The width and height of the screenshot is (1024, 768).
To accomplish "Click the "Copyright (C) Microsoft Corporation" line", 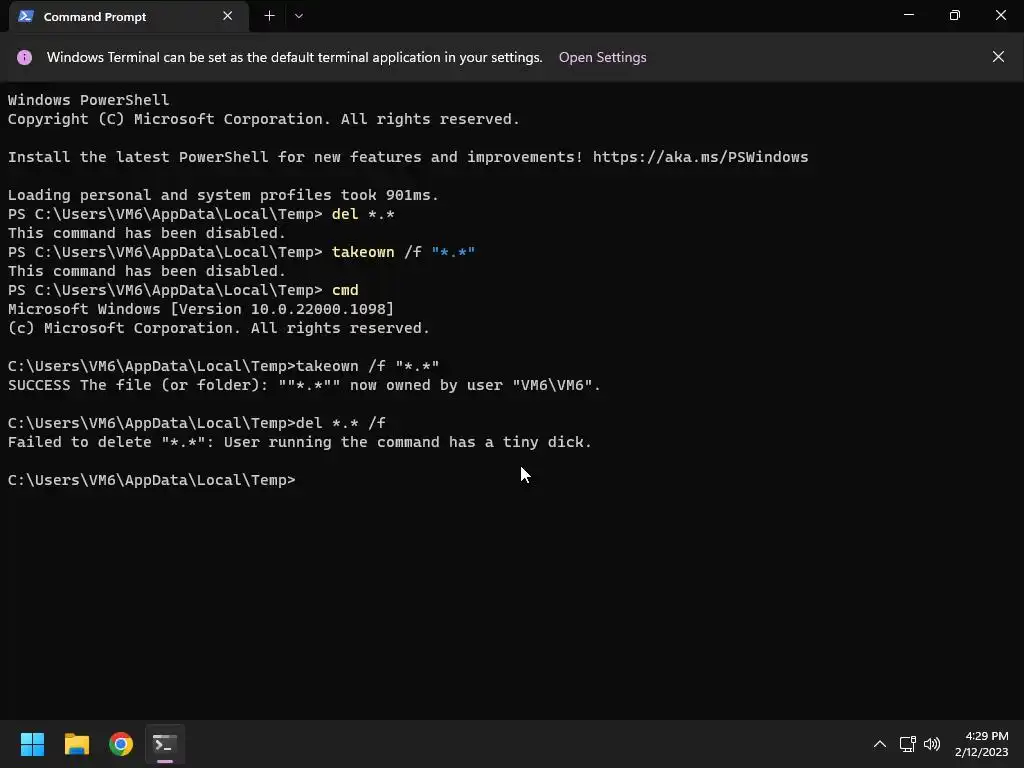I will (264, 120).
